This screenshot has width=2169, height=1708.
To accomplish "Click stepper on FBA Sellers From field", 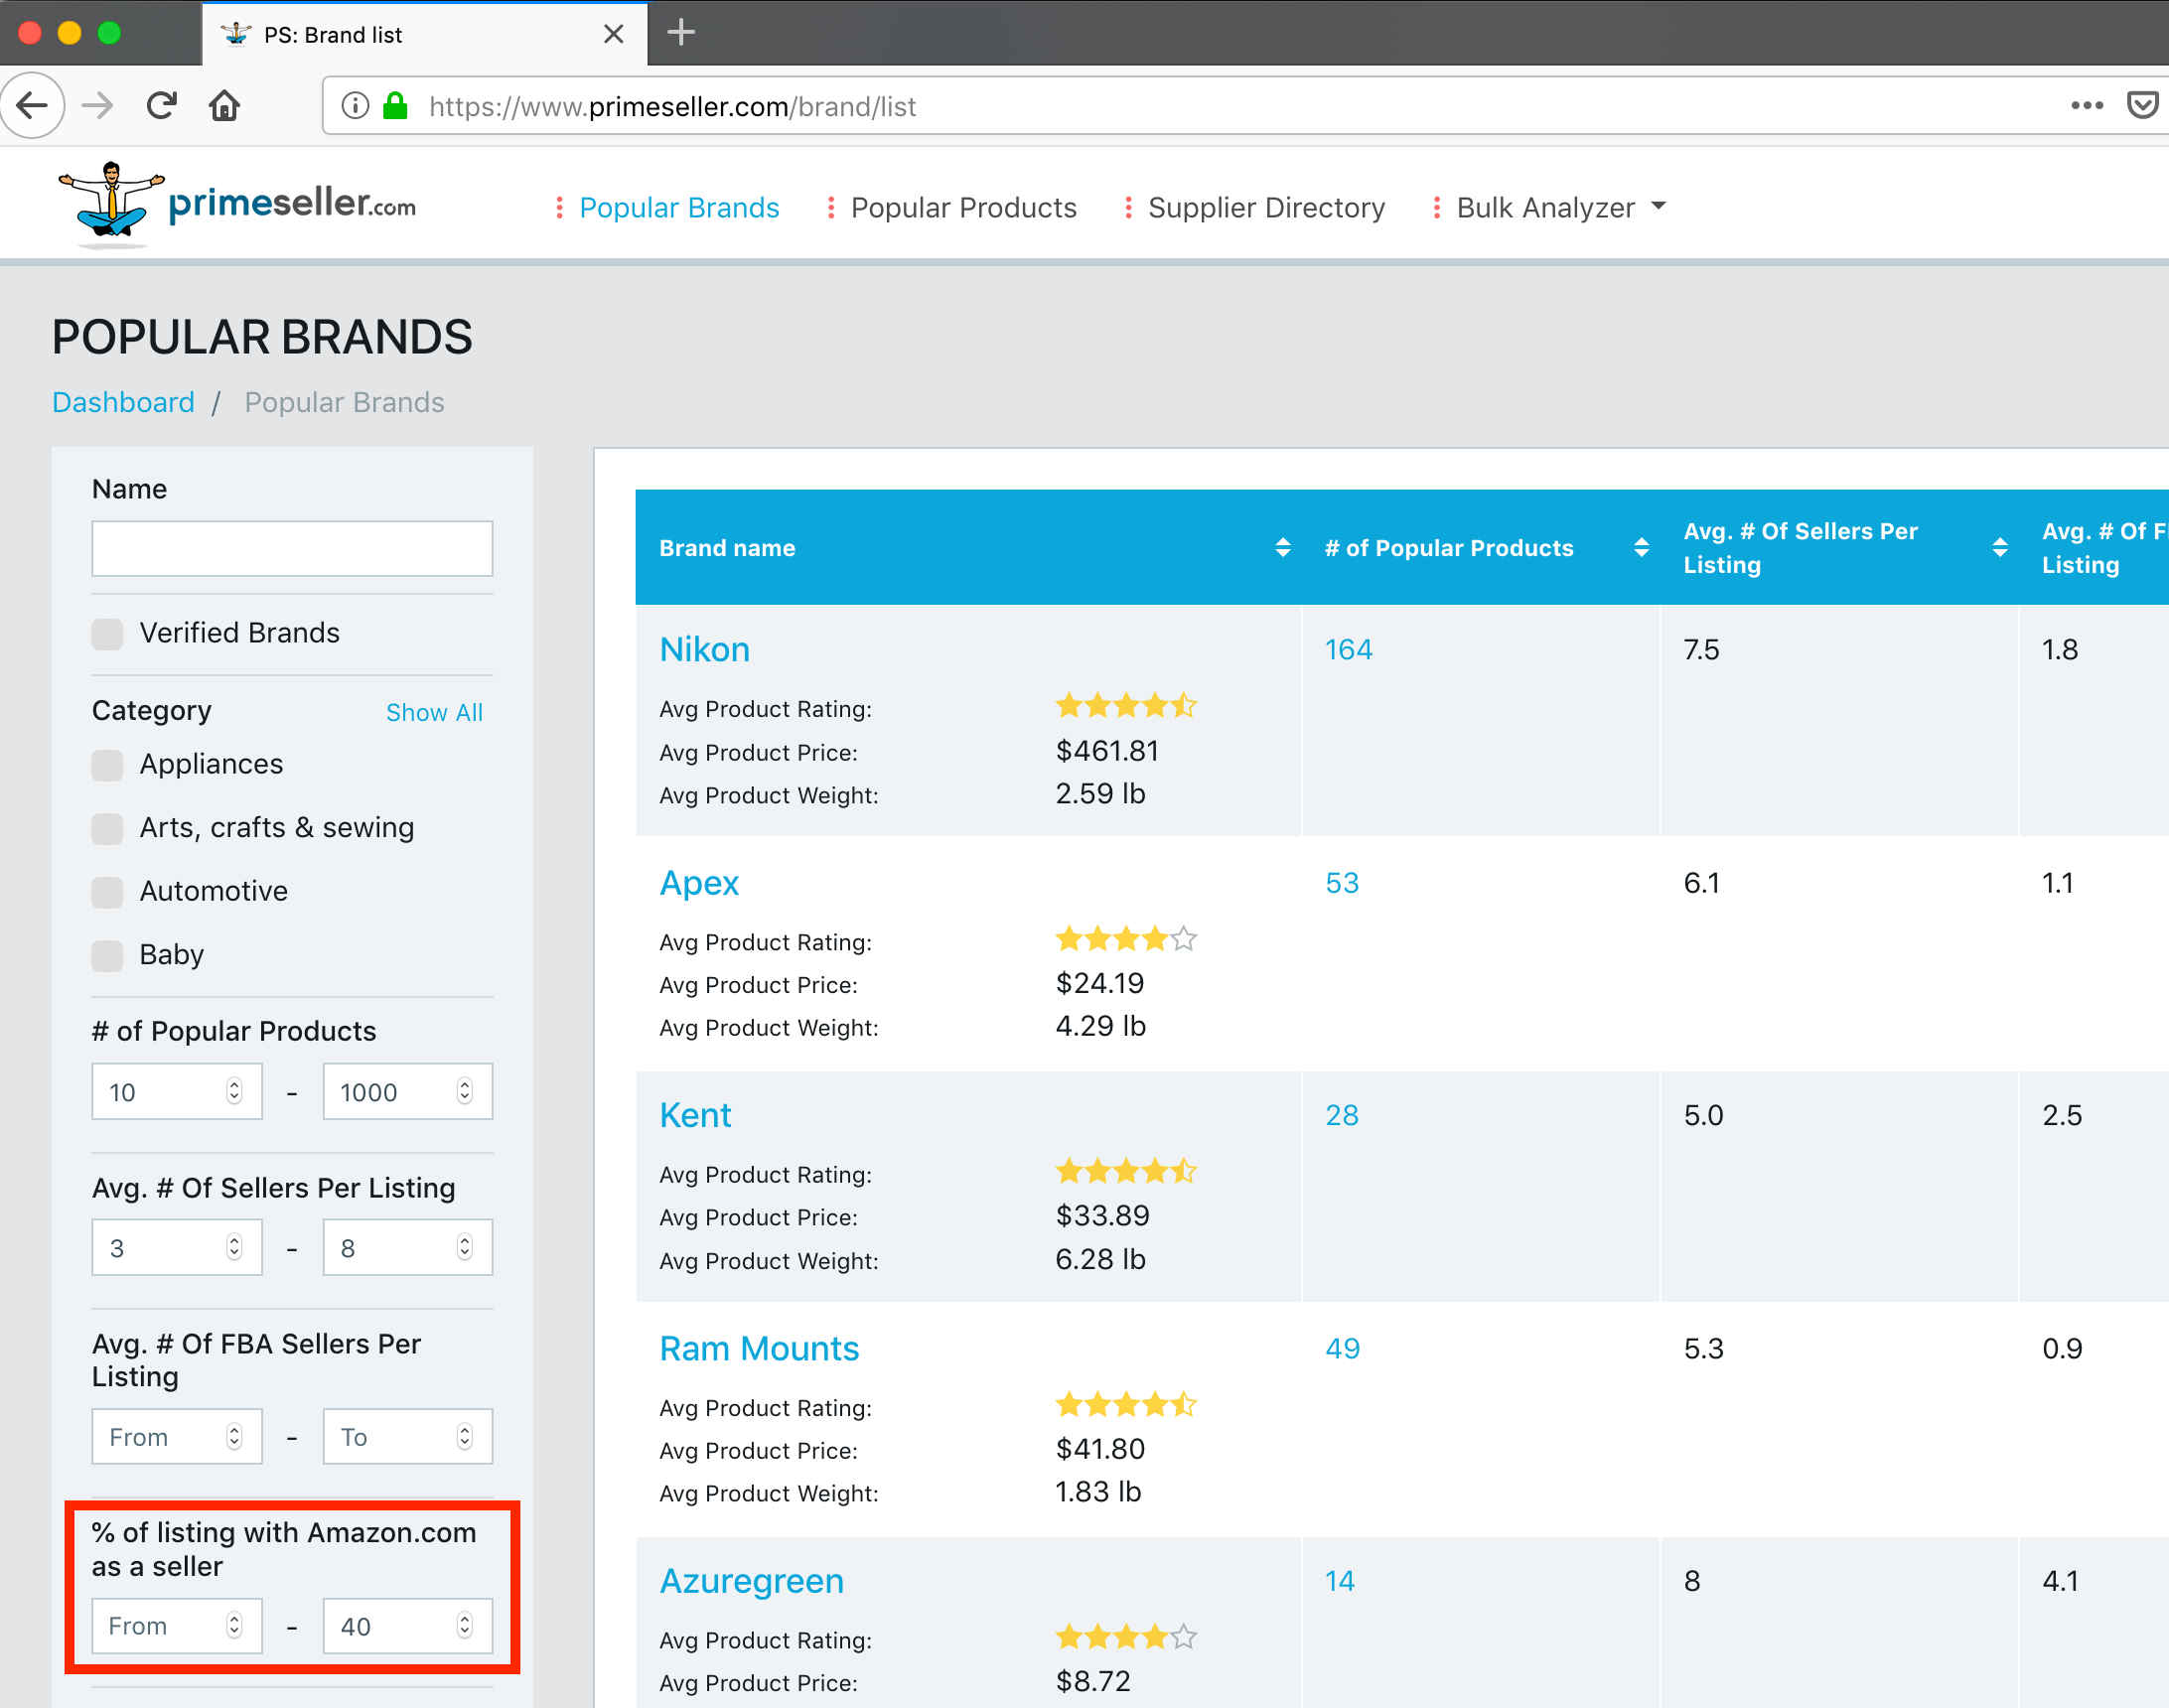I will [x=234, y=1437].
